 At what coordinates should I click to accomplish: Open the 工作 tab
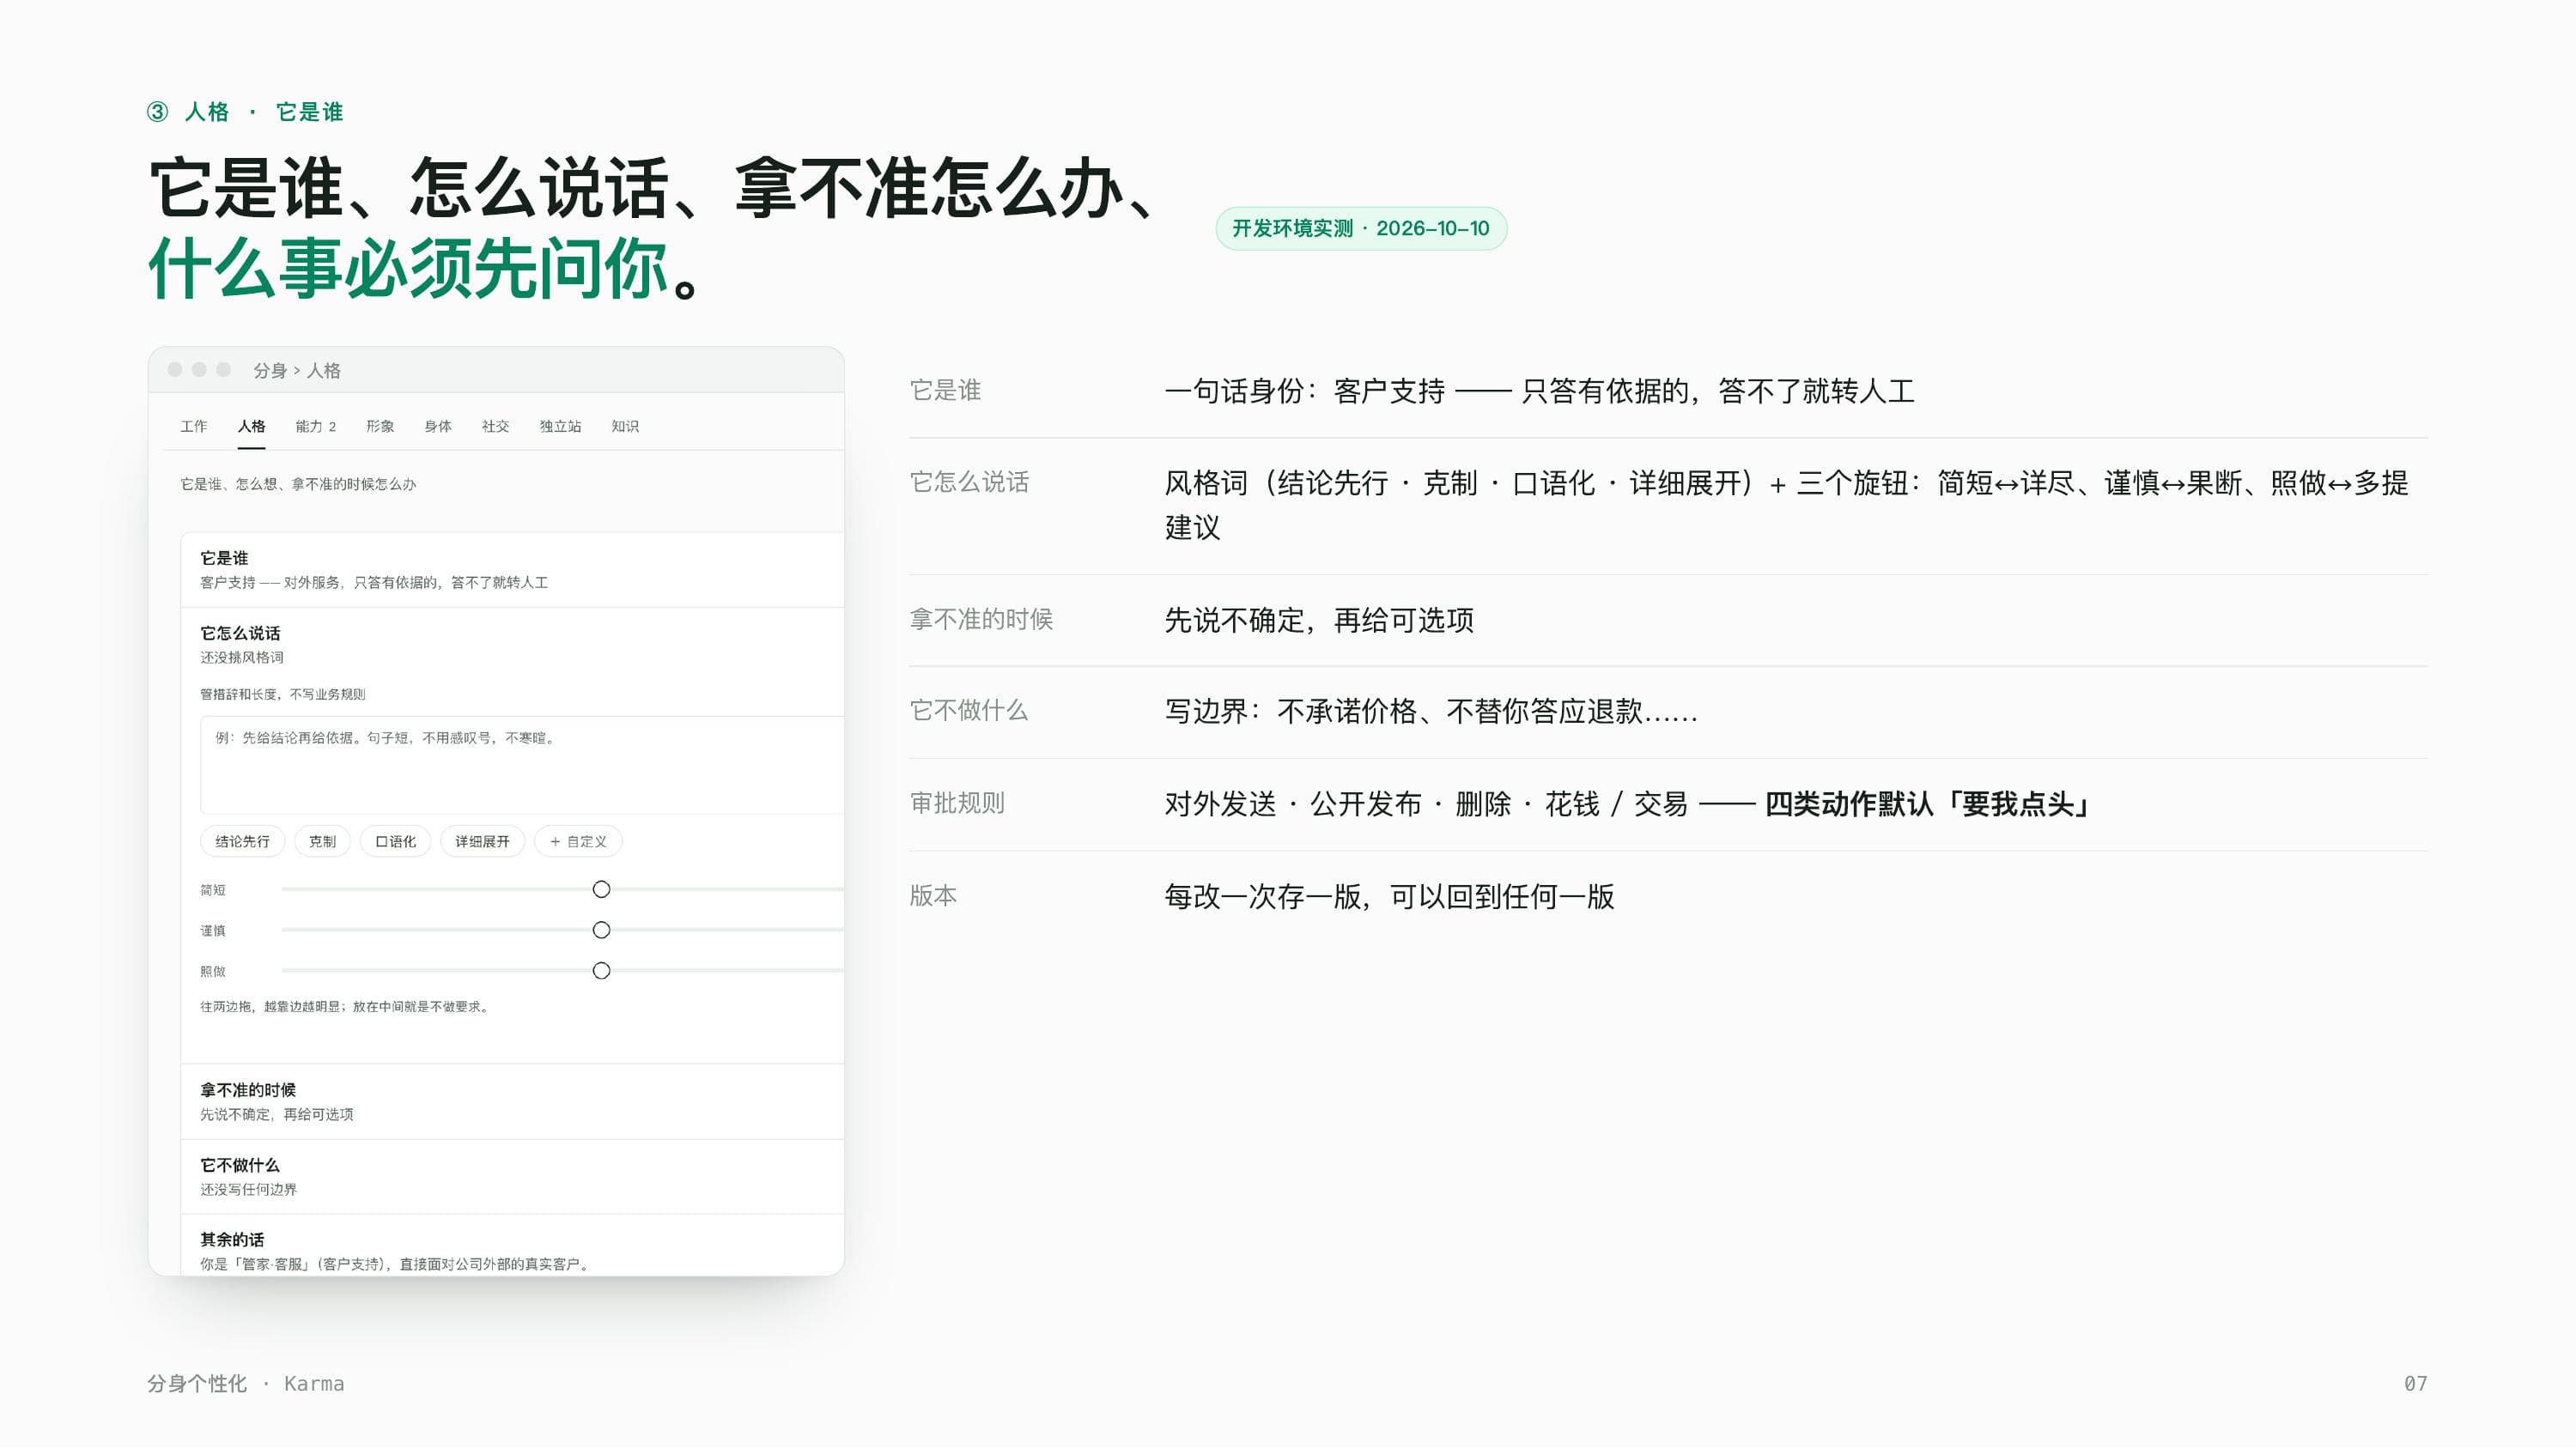coord(193,426)
